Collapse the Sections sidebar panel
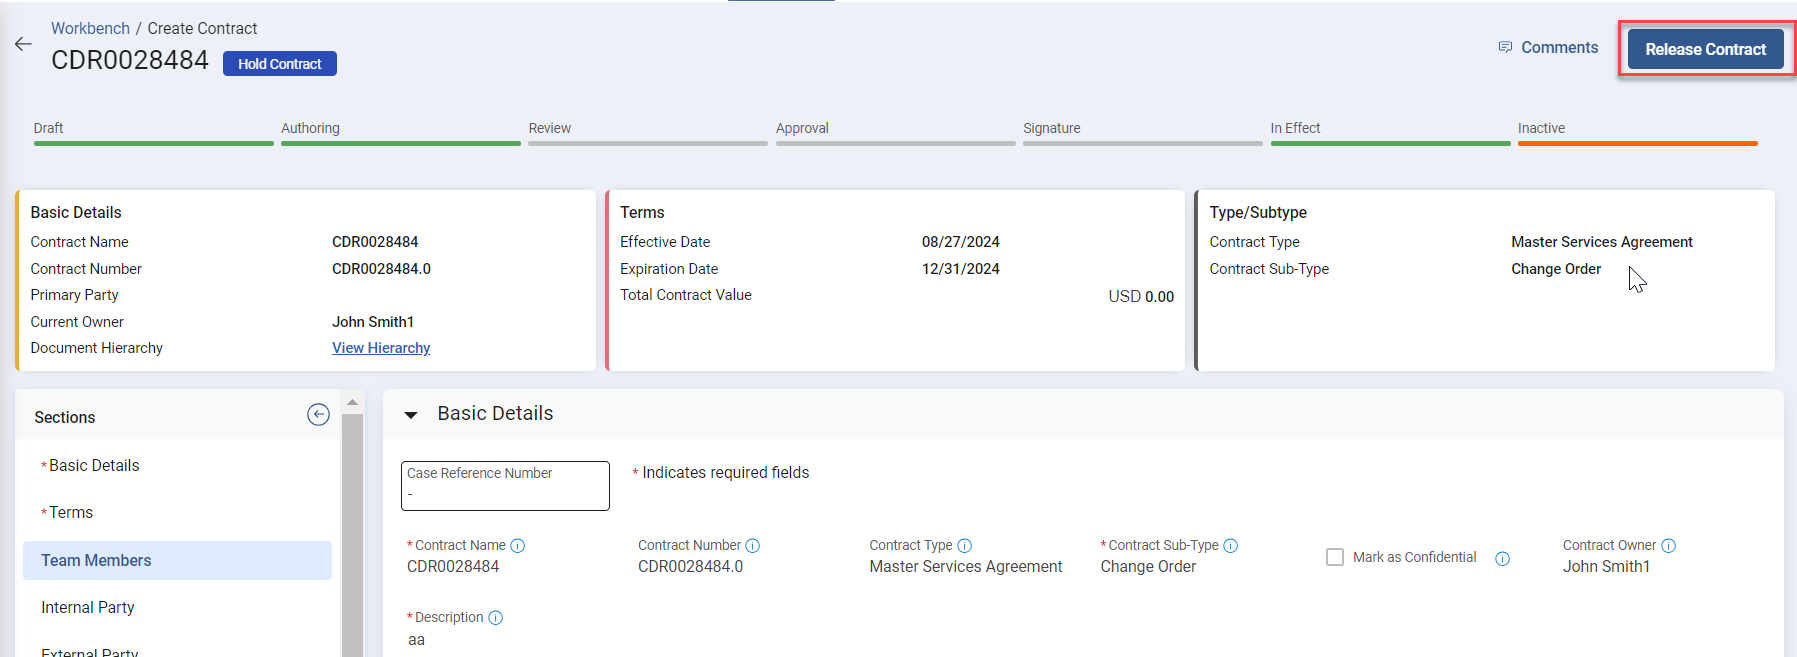Image resolution: width=1797 pixels, height=657 pixels. tap(318, 415)
